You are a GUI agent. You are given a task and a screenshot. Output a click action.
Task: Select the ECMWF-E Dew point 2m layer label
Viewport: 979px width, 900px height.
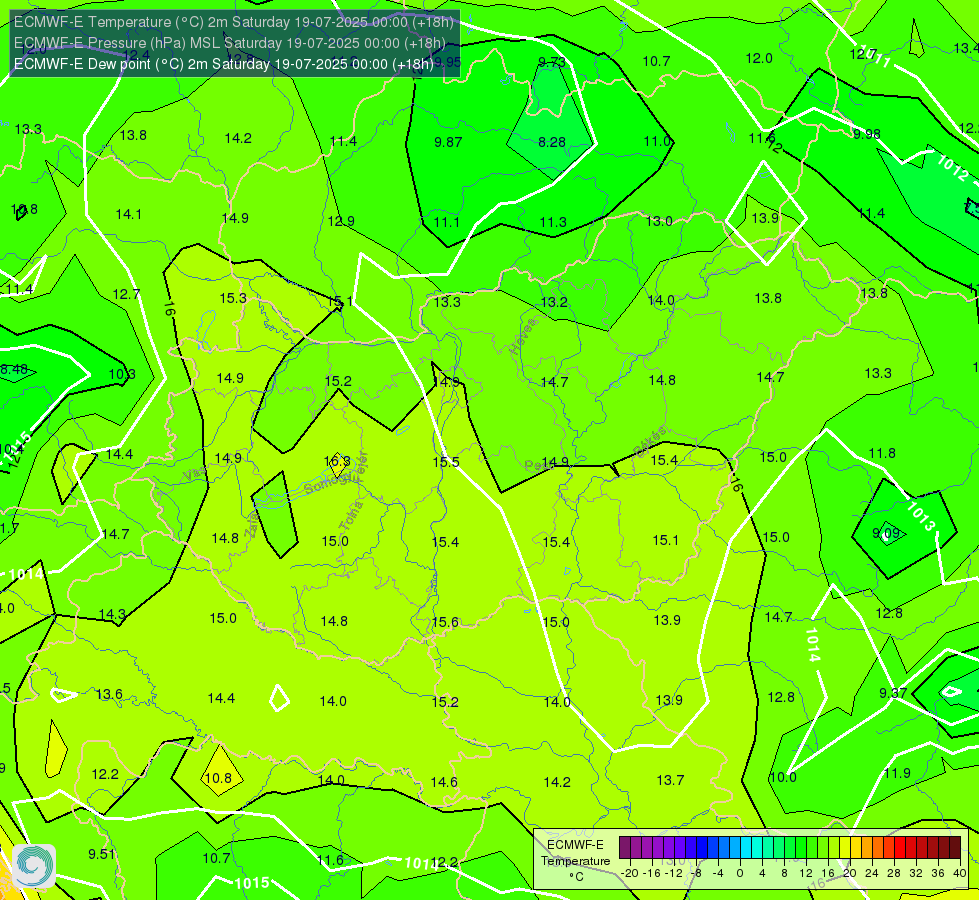point(224,64)
